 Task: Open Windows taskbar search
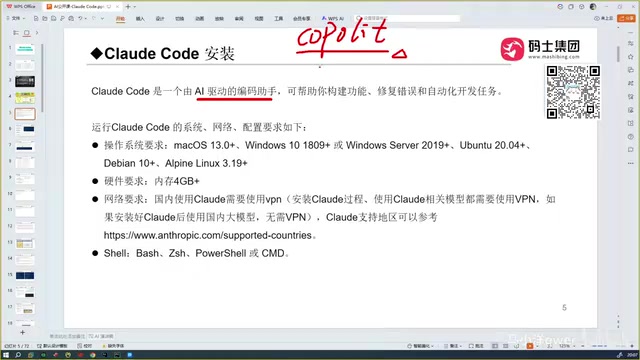point(18,355)
